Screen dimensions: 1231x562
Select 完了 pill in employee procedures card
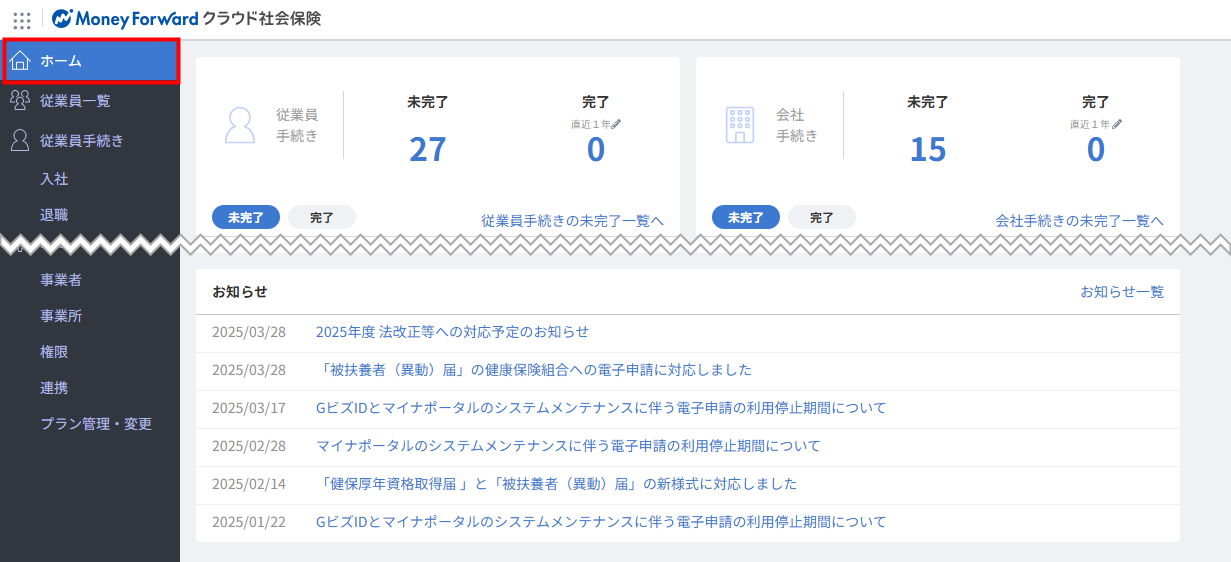322,217
